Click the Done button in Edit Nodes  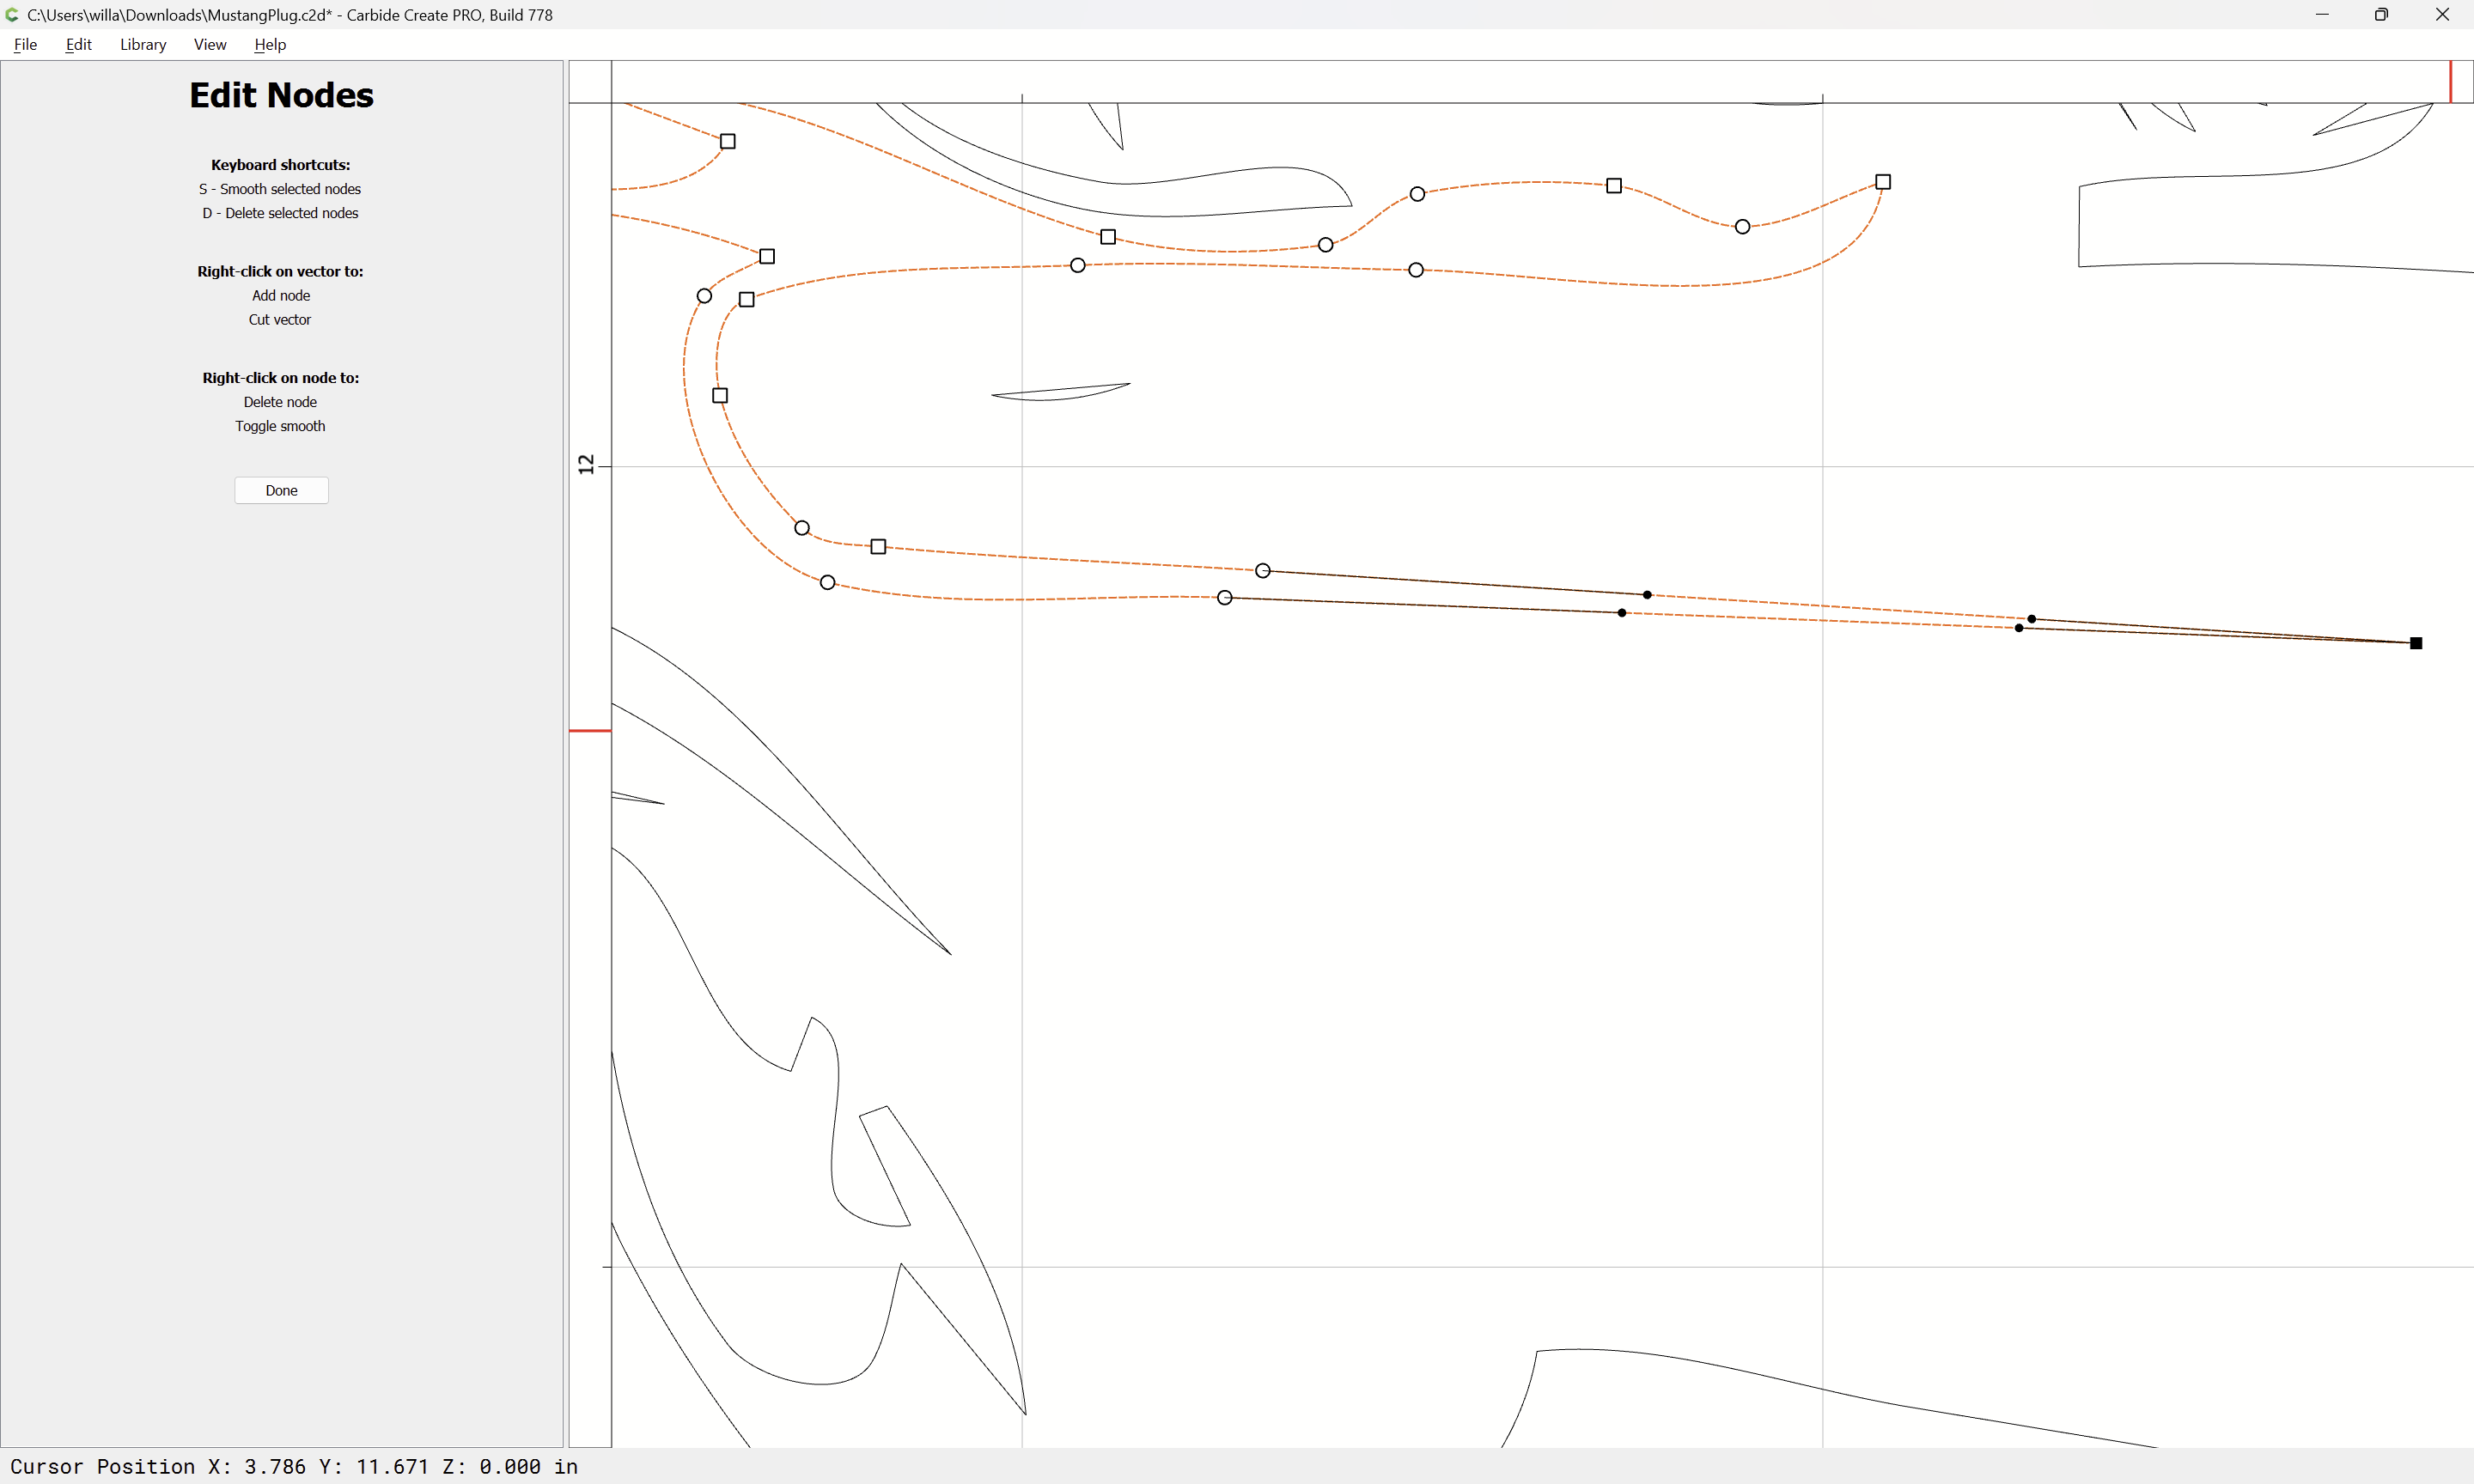click(x=281, y=490)
